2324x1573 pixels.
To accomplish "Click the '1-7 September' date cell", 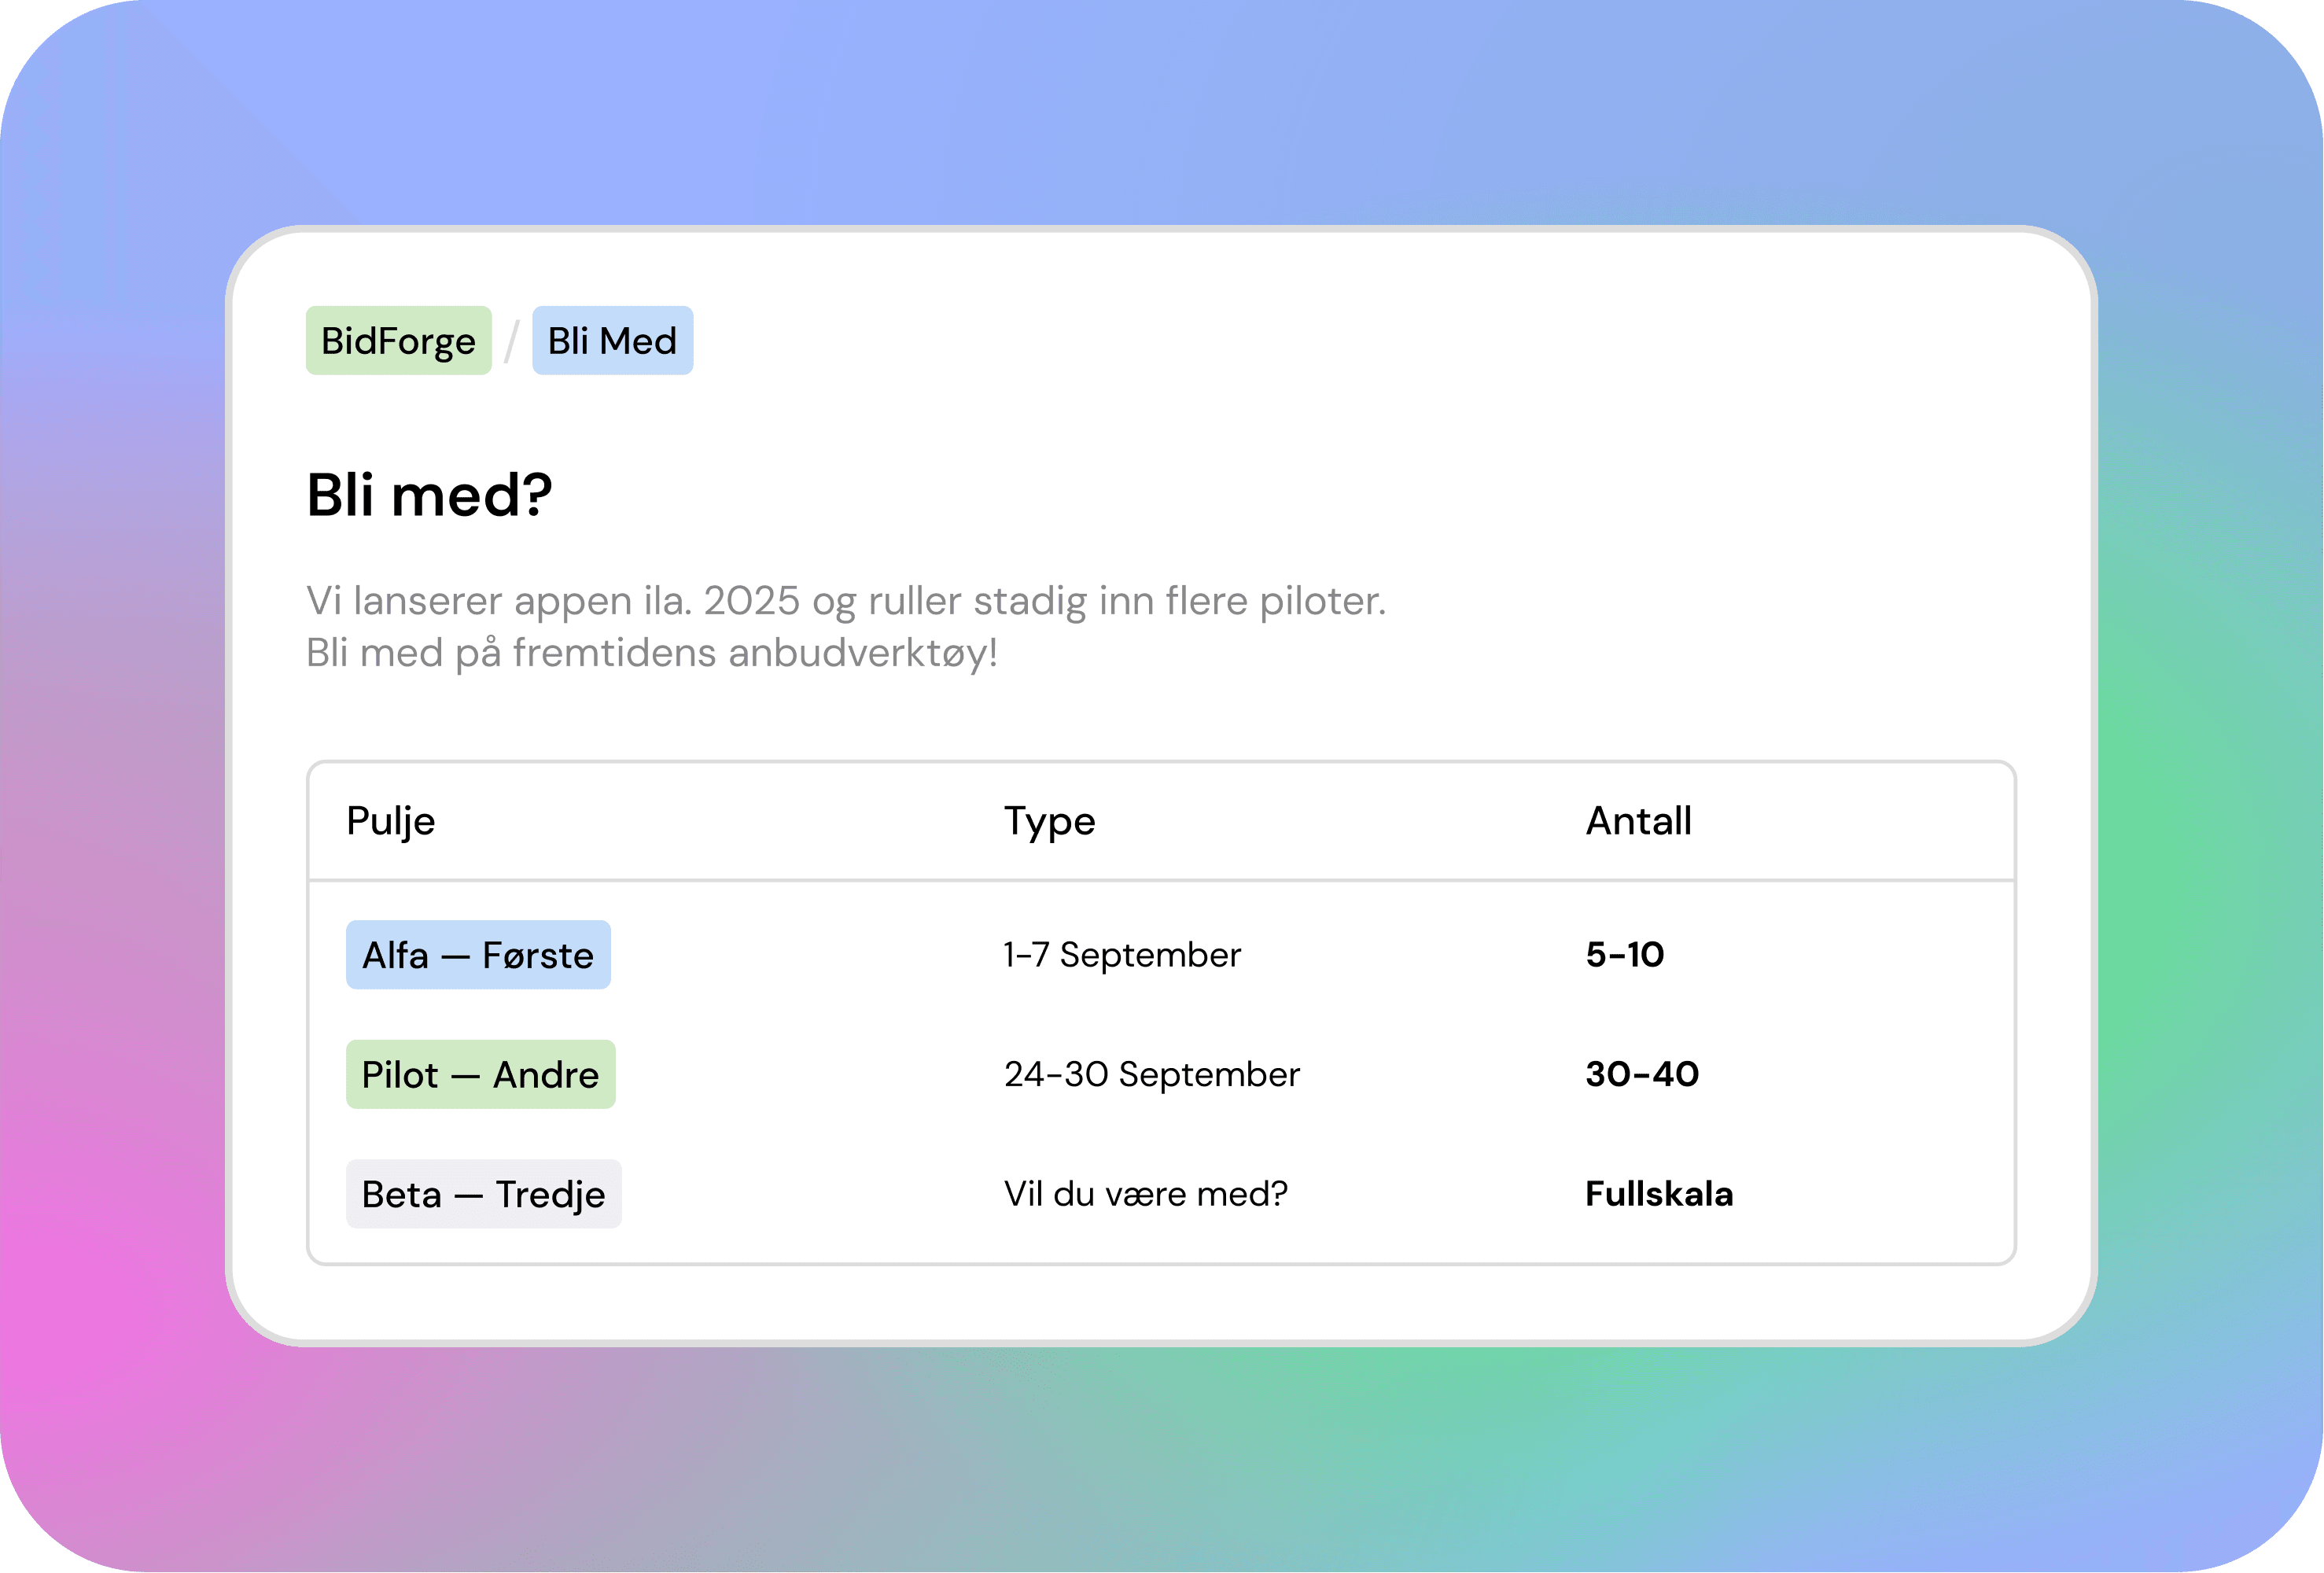I will (1122, 955).
